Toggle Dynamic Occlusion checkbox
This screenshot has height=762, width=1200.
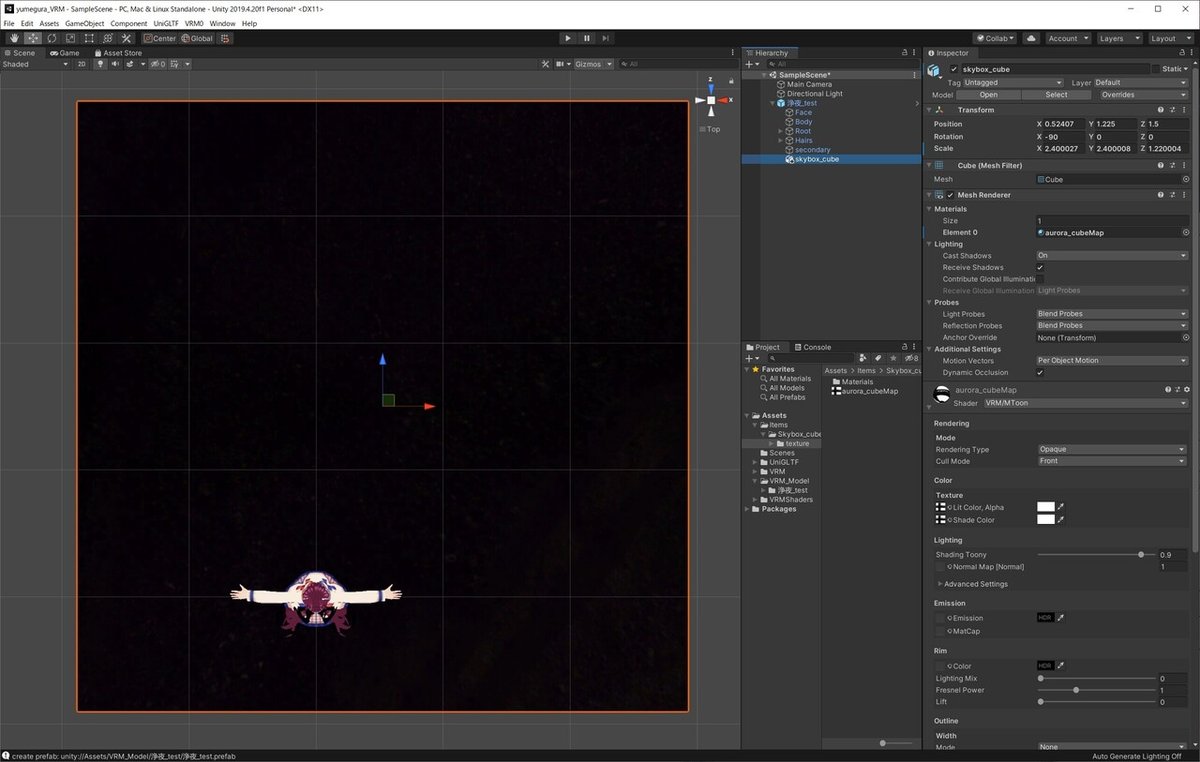(x=1040, y=372)
